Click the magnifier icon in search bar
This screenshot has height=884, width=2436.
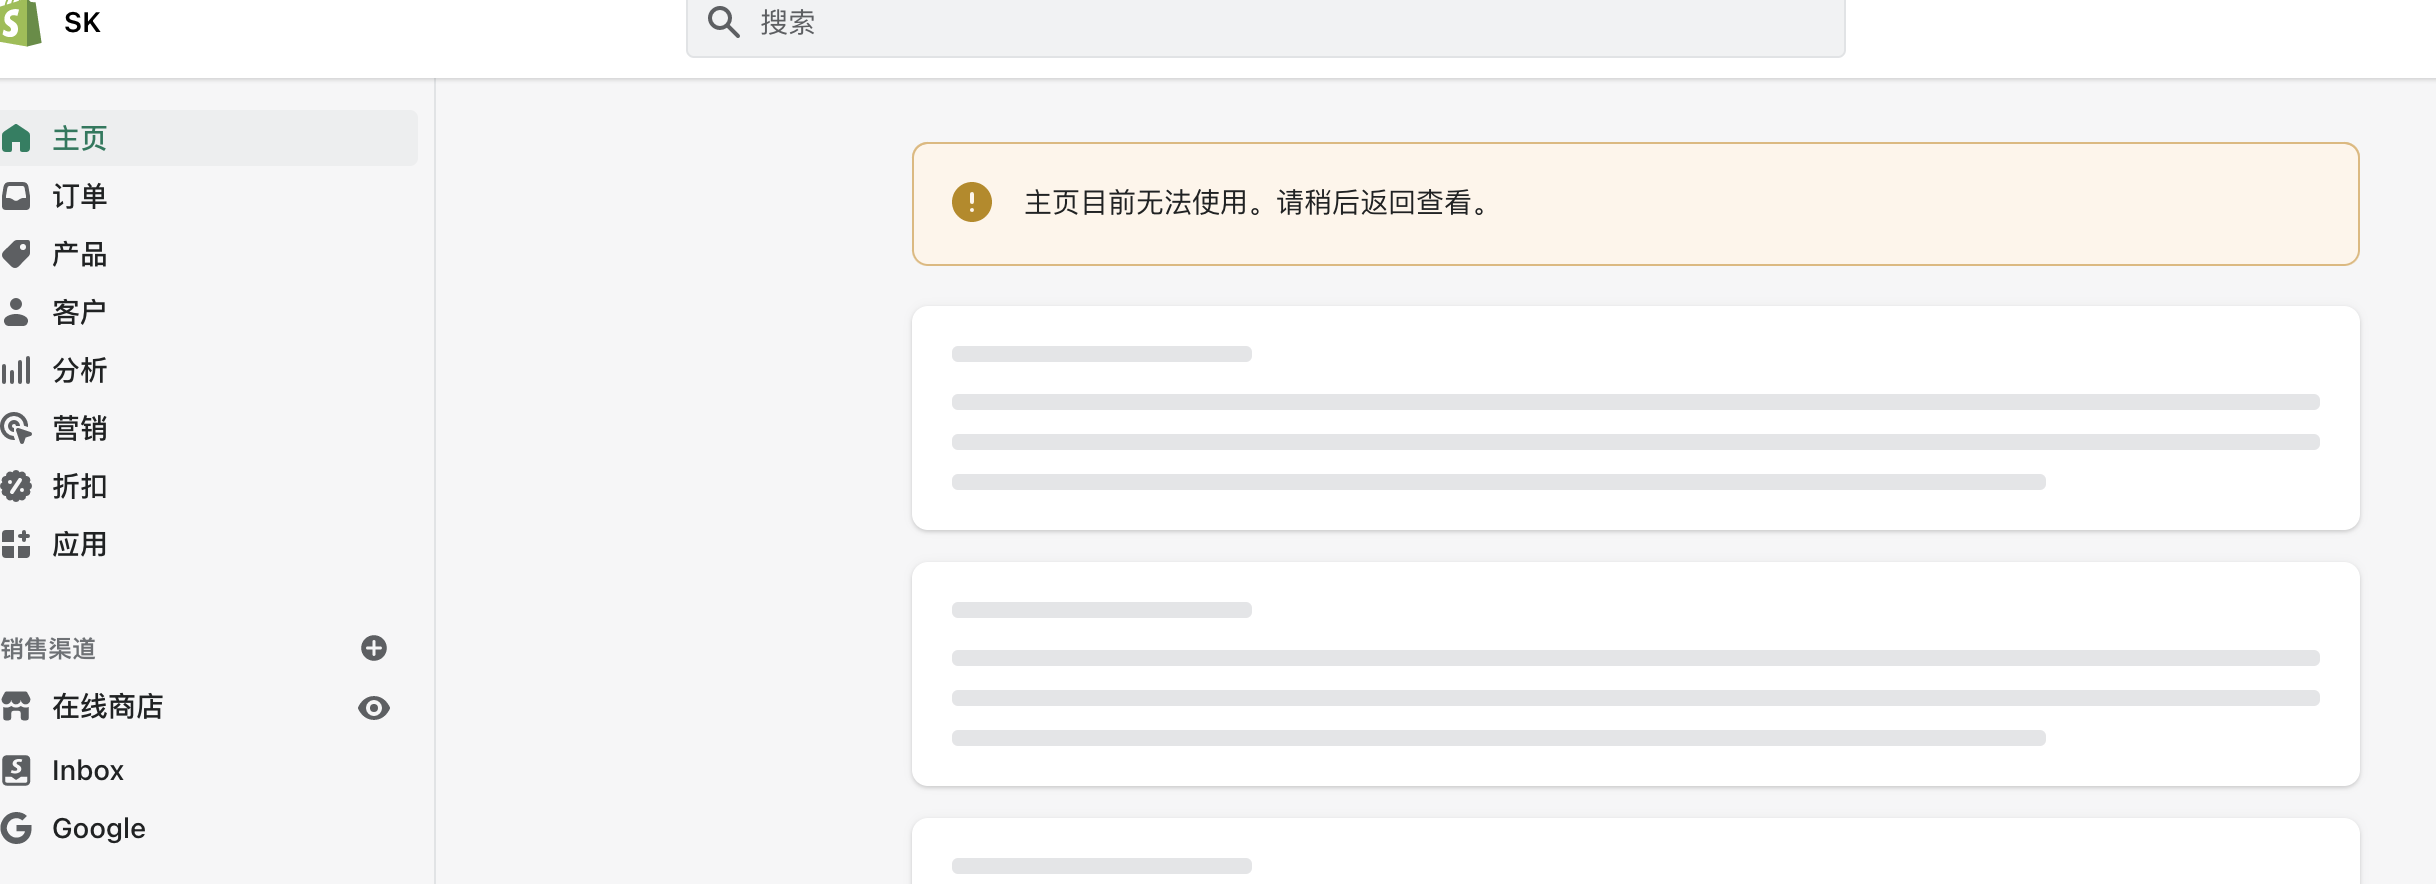(x=723, y=22)
